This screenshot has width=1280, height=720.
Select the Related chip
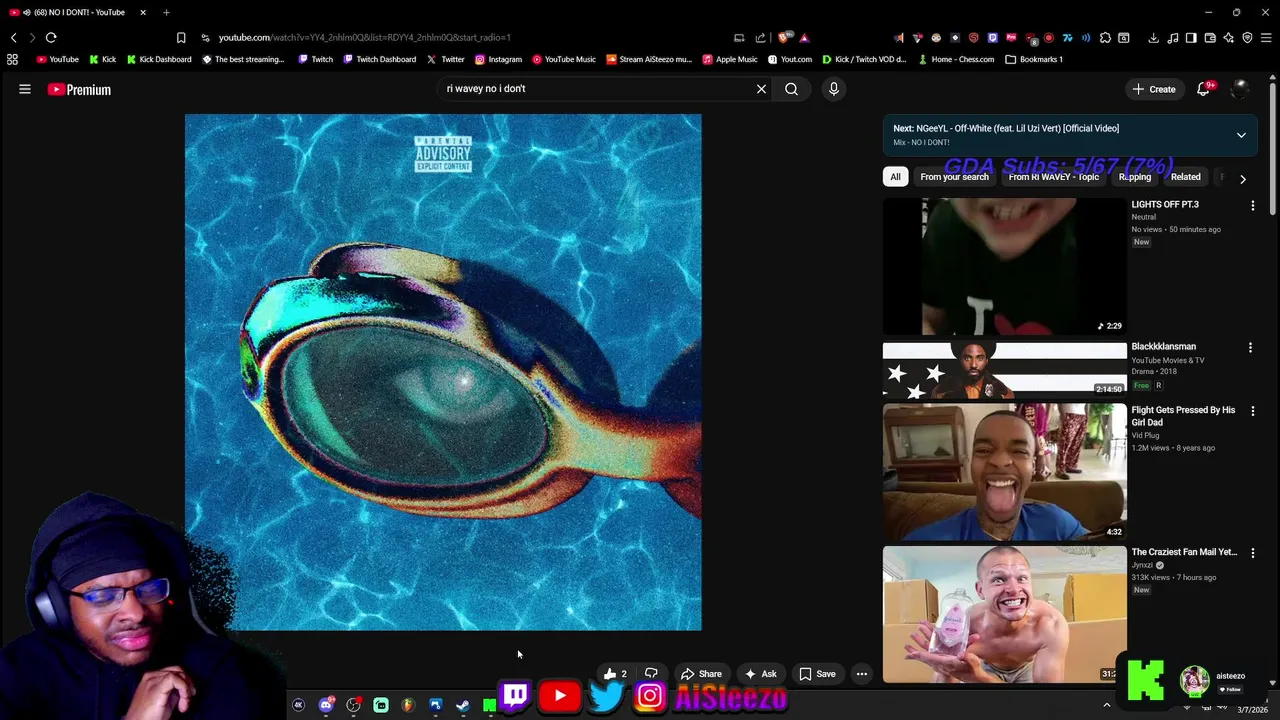coord(1185,177)
